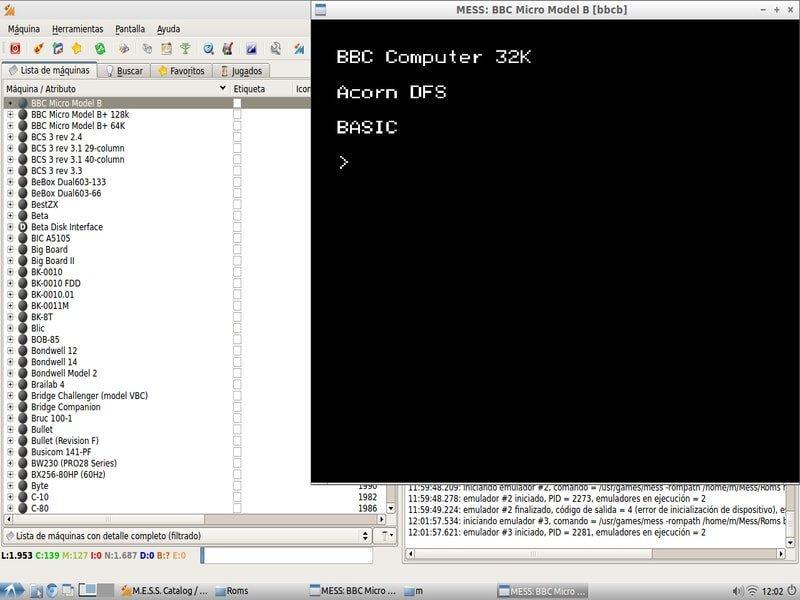Viewport: 800px width, 600px height.
Task: Tick the Etiqueta checkbox for BestZX
Action: 237,204
